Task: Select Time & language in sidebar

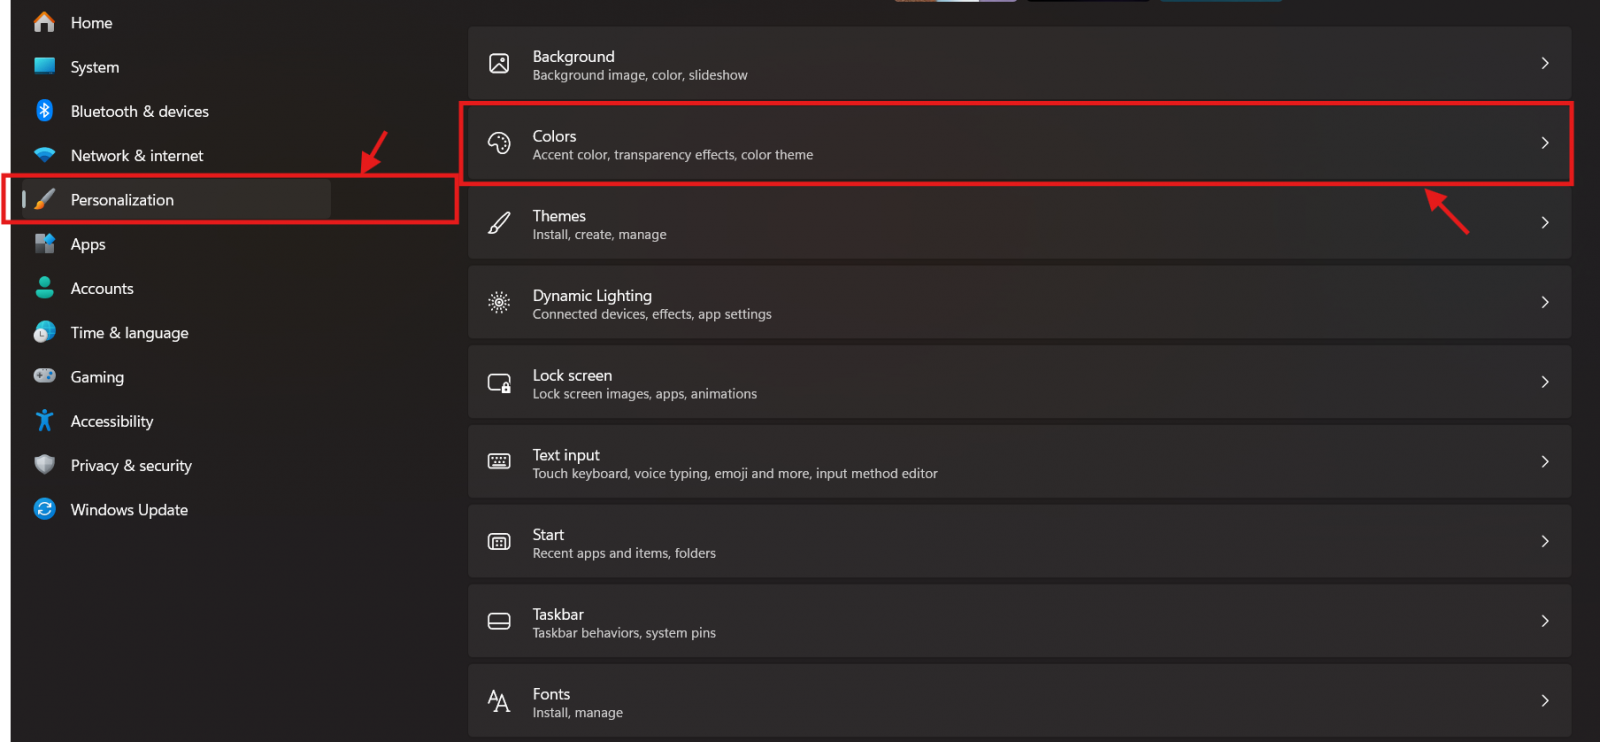Action: coord(129,333)
